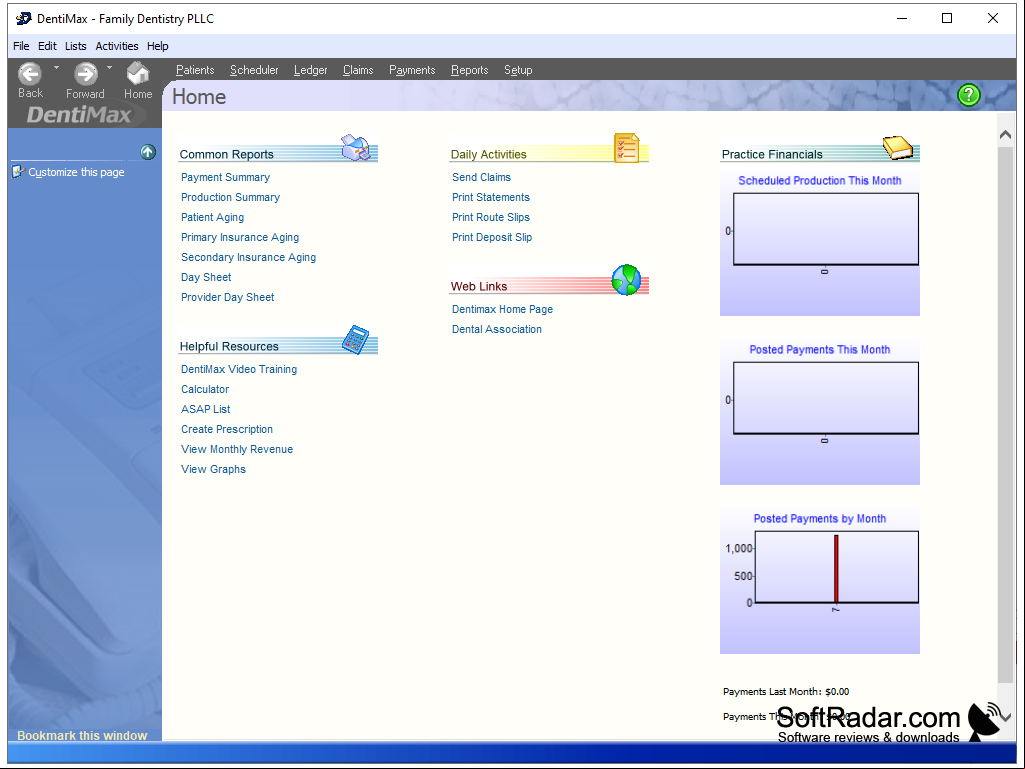This screenshot has width=1025, height=769.
Task: Click the green up-arrow collapse icon in sidebar
Action: [148, 152]
